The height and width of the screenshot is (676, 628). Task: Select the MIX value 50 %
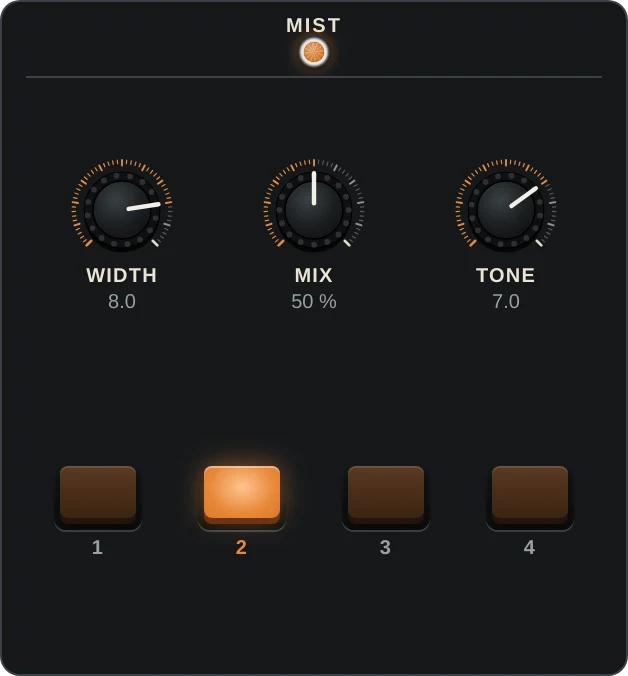pyautogui.click(x=314, y=301)
